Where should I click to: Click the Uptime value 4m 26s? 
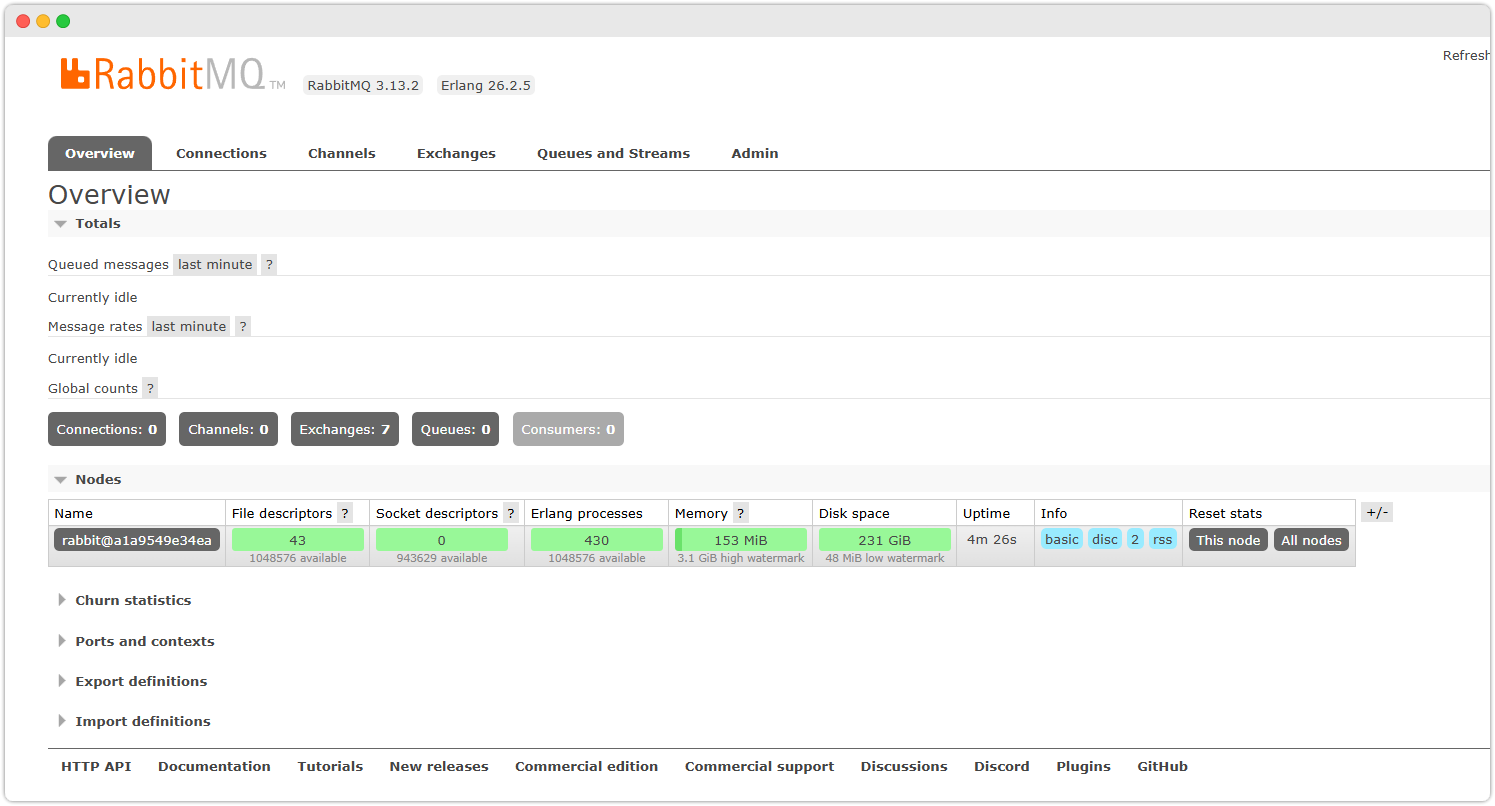(992, 539)
